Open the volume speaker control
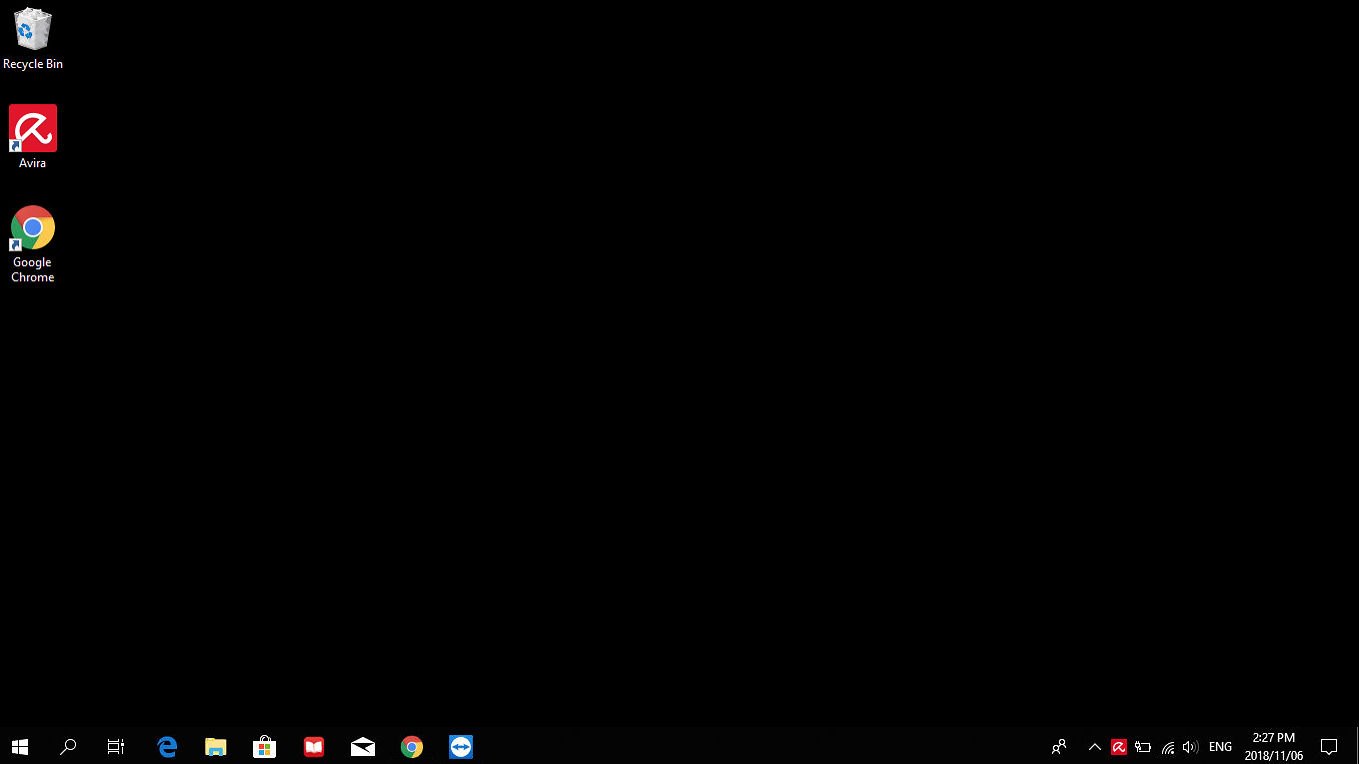The width and height of the screenshot is (1359, 764). pos(1190,747)
